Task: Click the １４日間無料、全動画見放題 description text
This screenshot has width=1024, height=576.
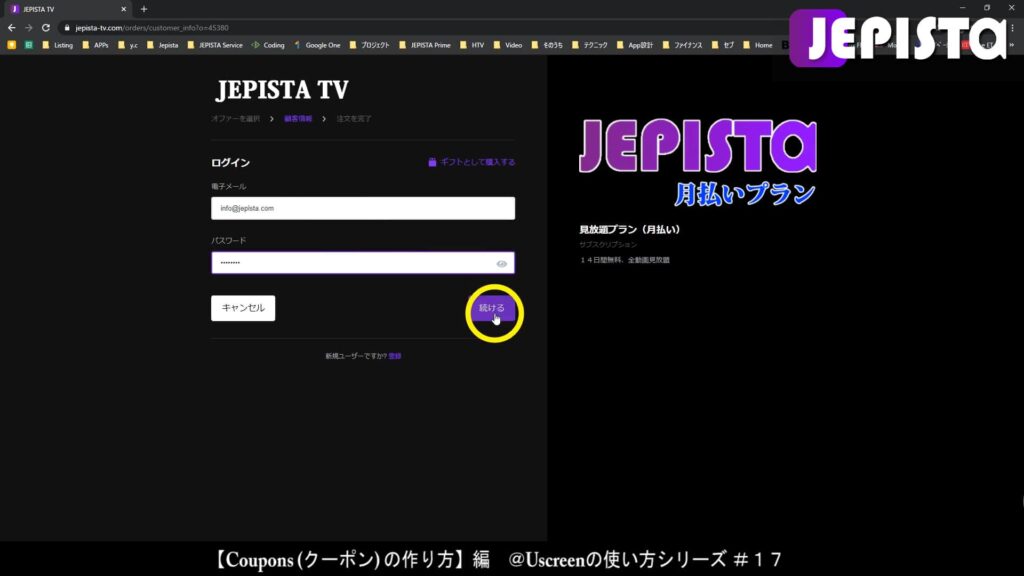Action: [624, 260]
